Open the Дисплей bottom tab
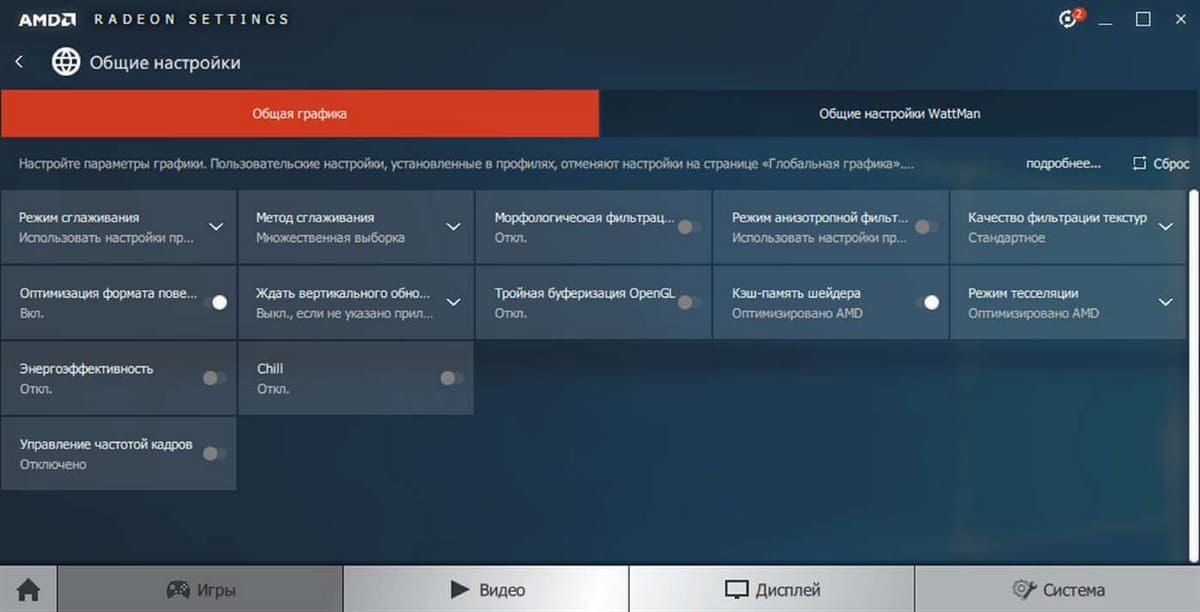The image size is (1200, 612). click(x=772, y=589)
